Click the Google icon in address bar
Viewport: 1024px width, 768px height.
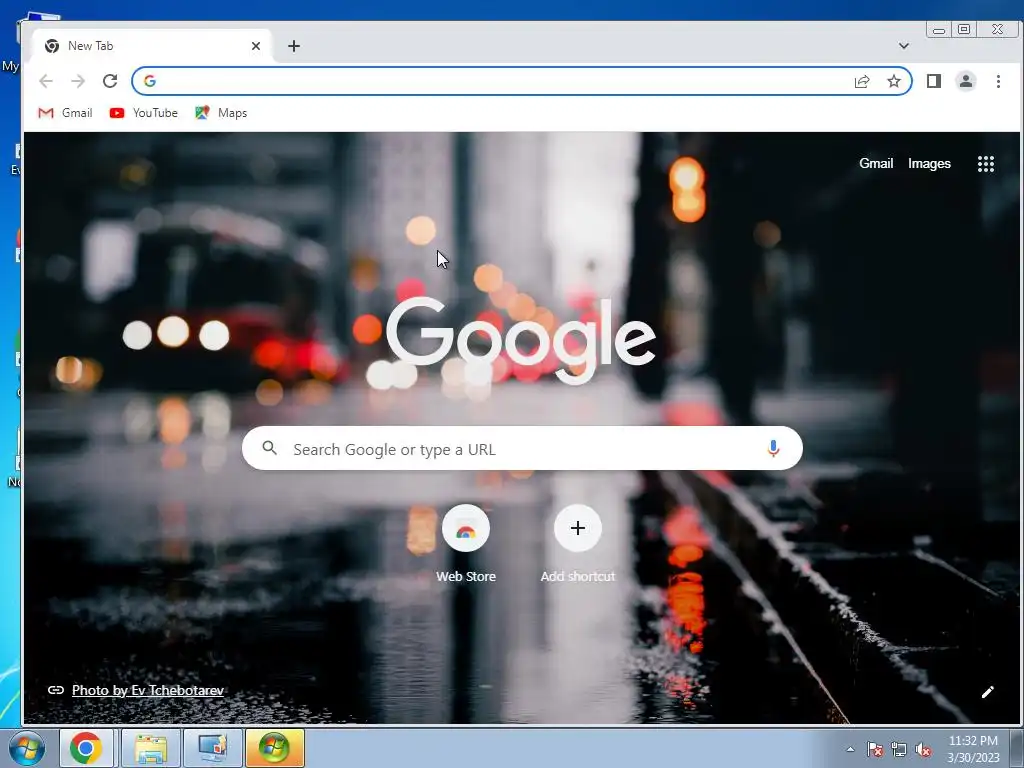pyautogui.click(x=150, y=81)
